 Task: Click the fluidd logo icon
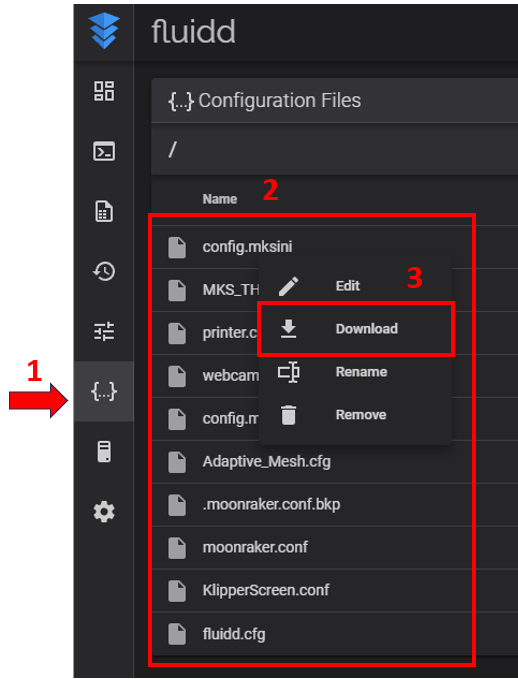pyautogui.click(x=104, y=30)
